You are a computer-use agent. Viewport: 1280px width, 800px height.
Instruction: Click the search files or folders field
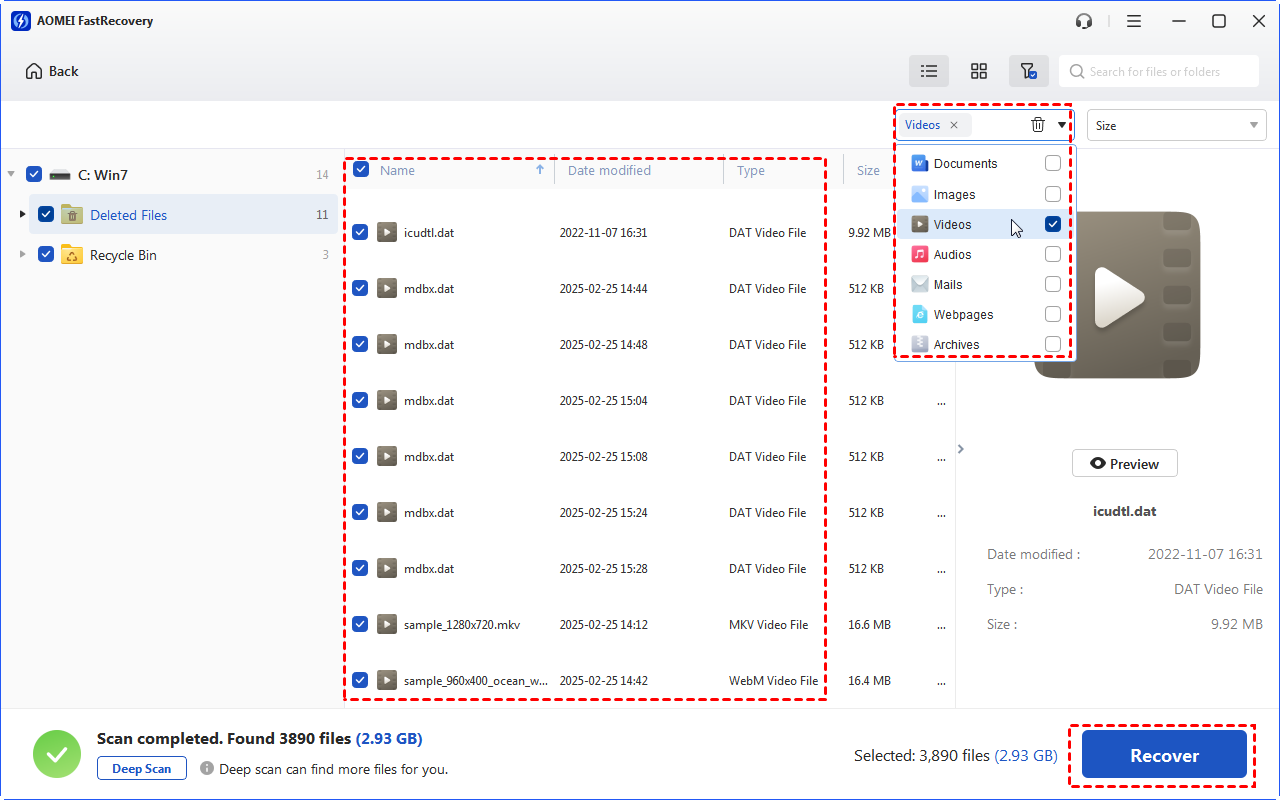1159,71
